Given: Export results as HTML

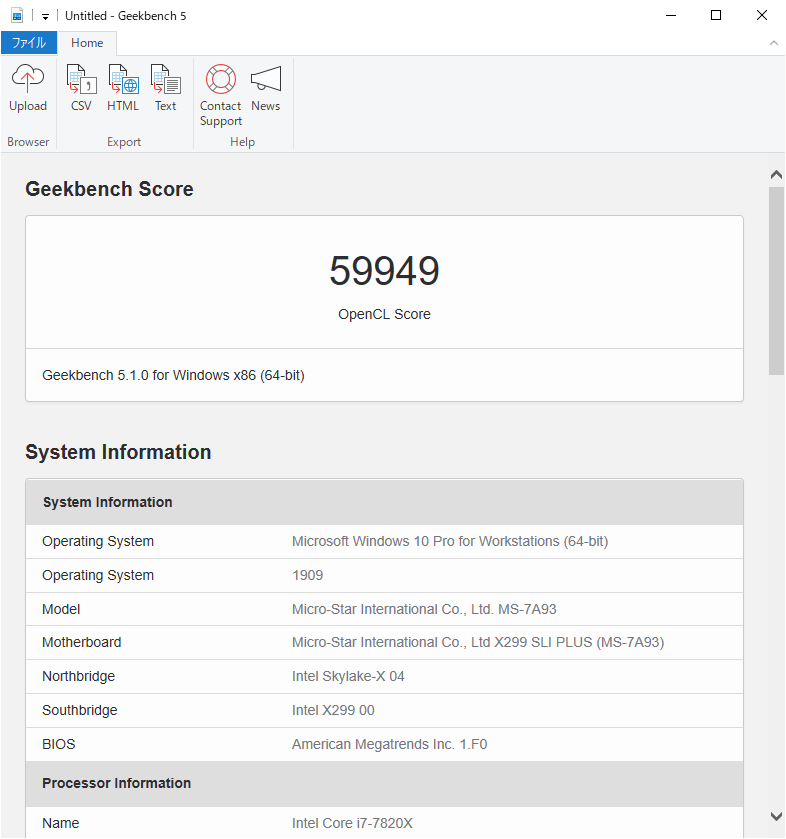Looking at the screenshot, I should (x=123, y=87).
